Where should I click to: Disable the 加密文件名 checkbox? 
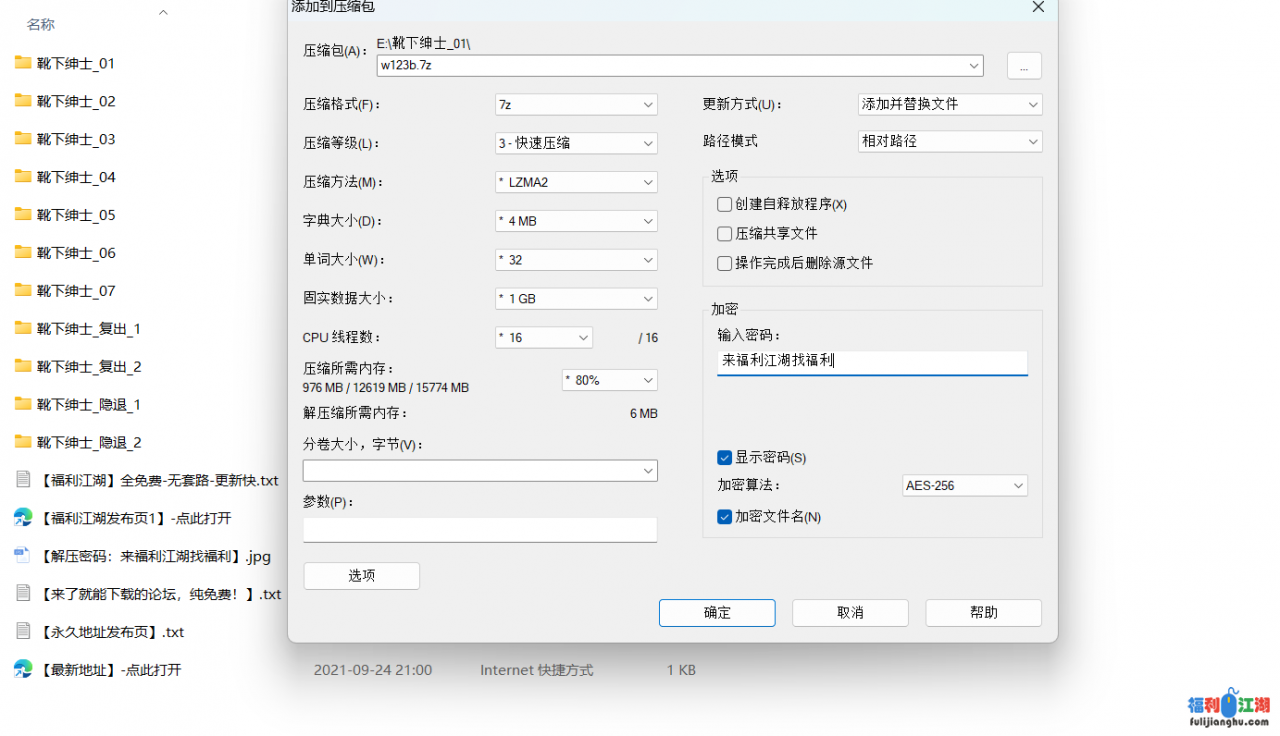coord(725,517)
